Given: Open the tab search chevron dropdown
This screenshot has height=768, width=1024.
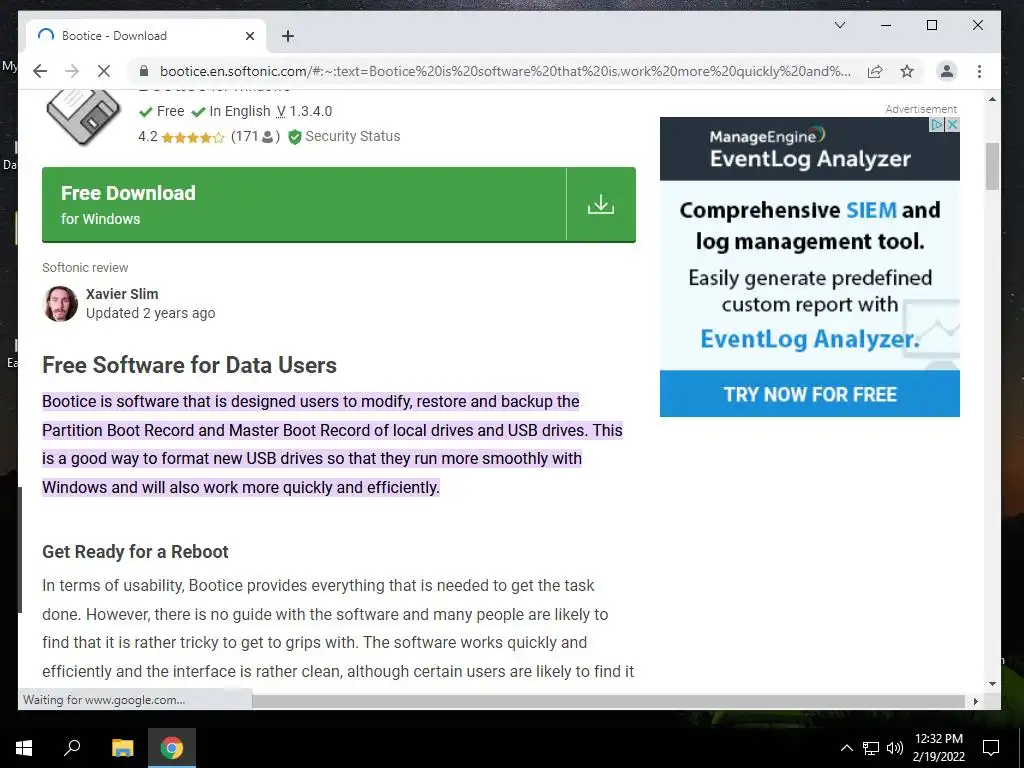Looking at the screenshot, I should coord(840,25).
